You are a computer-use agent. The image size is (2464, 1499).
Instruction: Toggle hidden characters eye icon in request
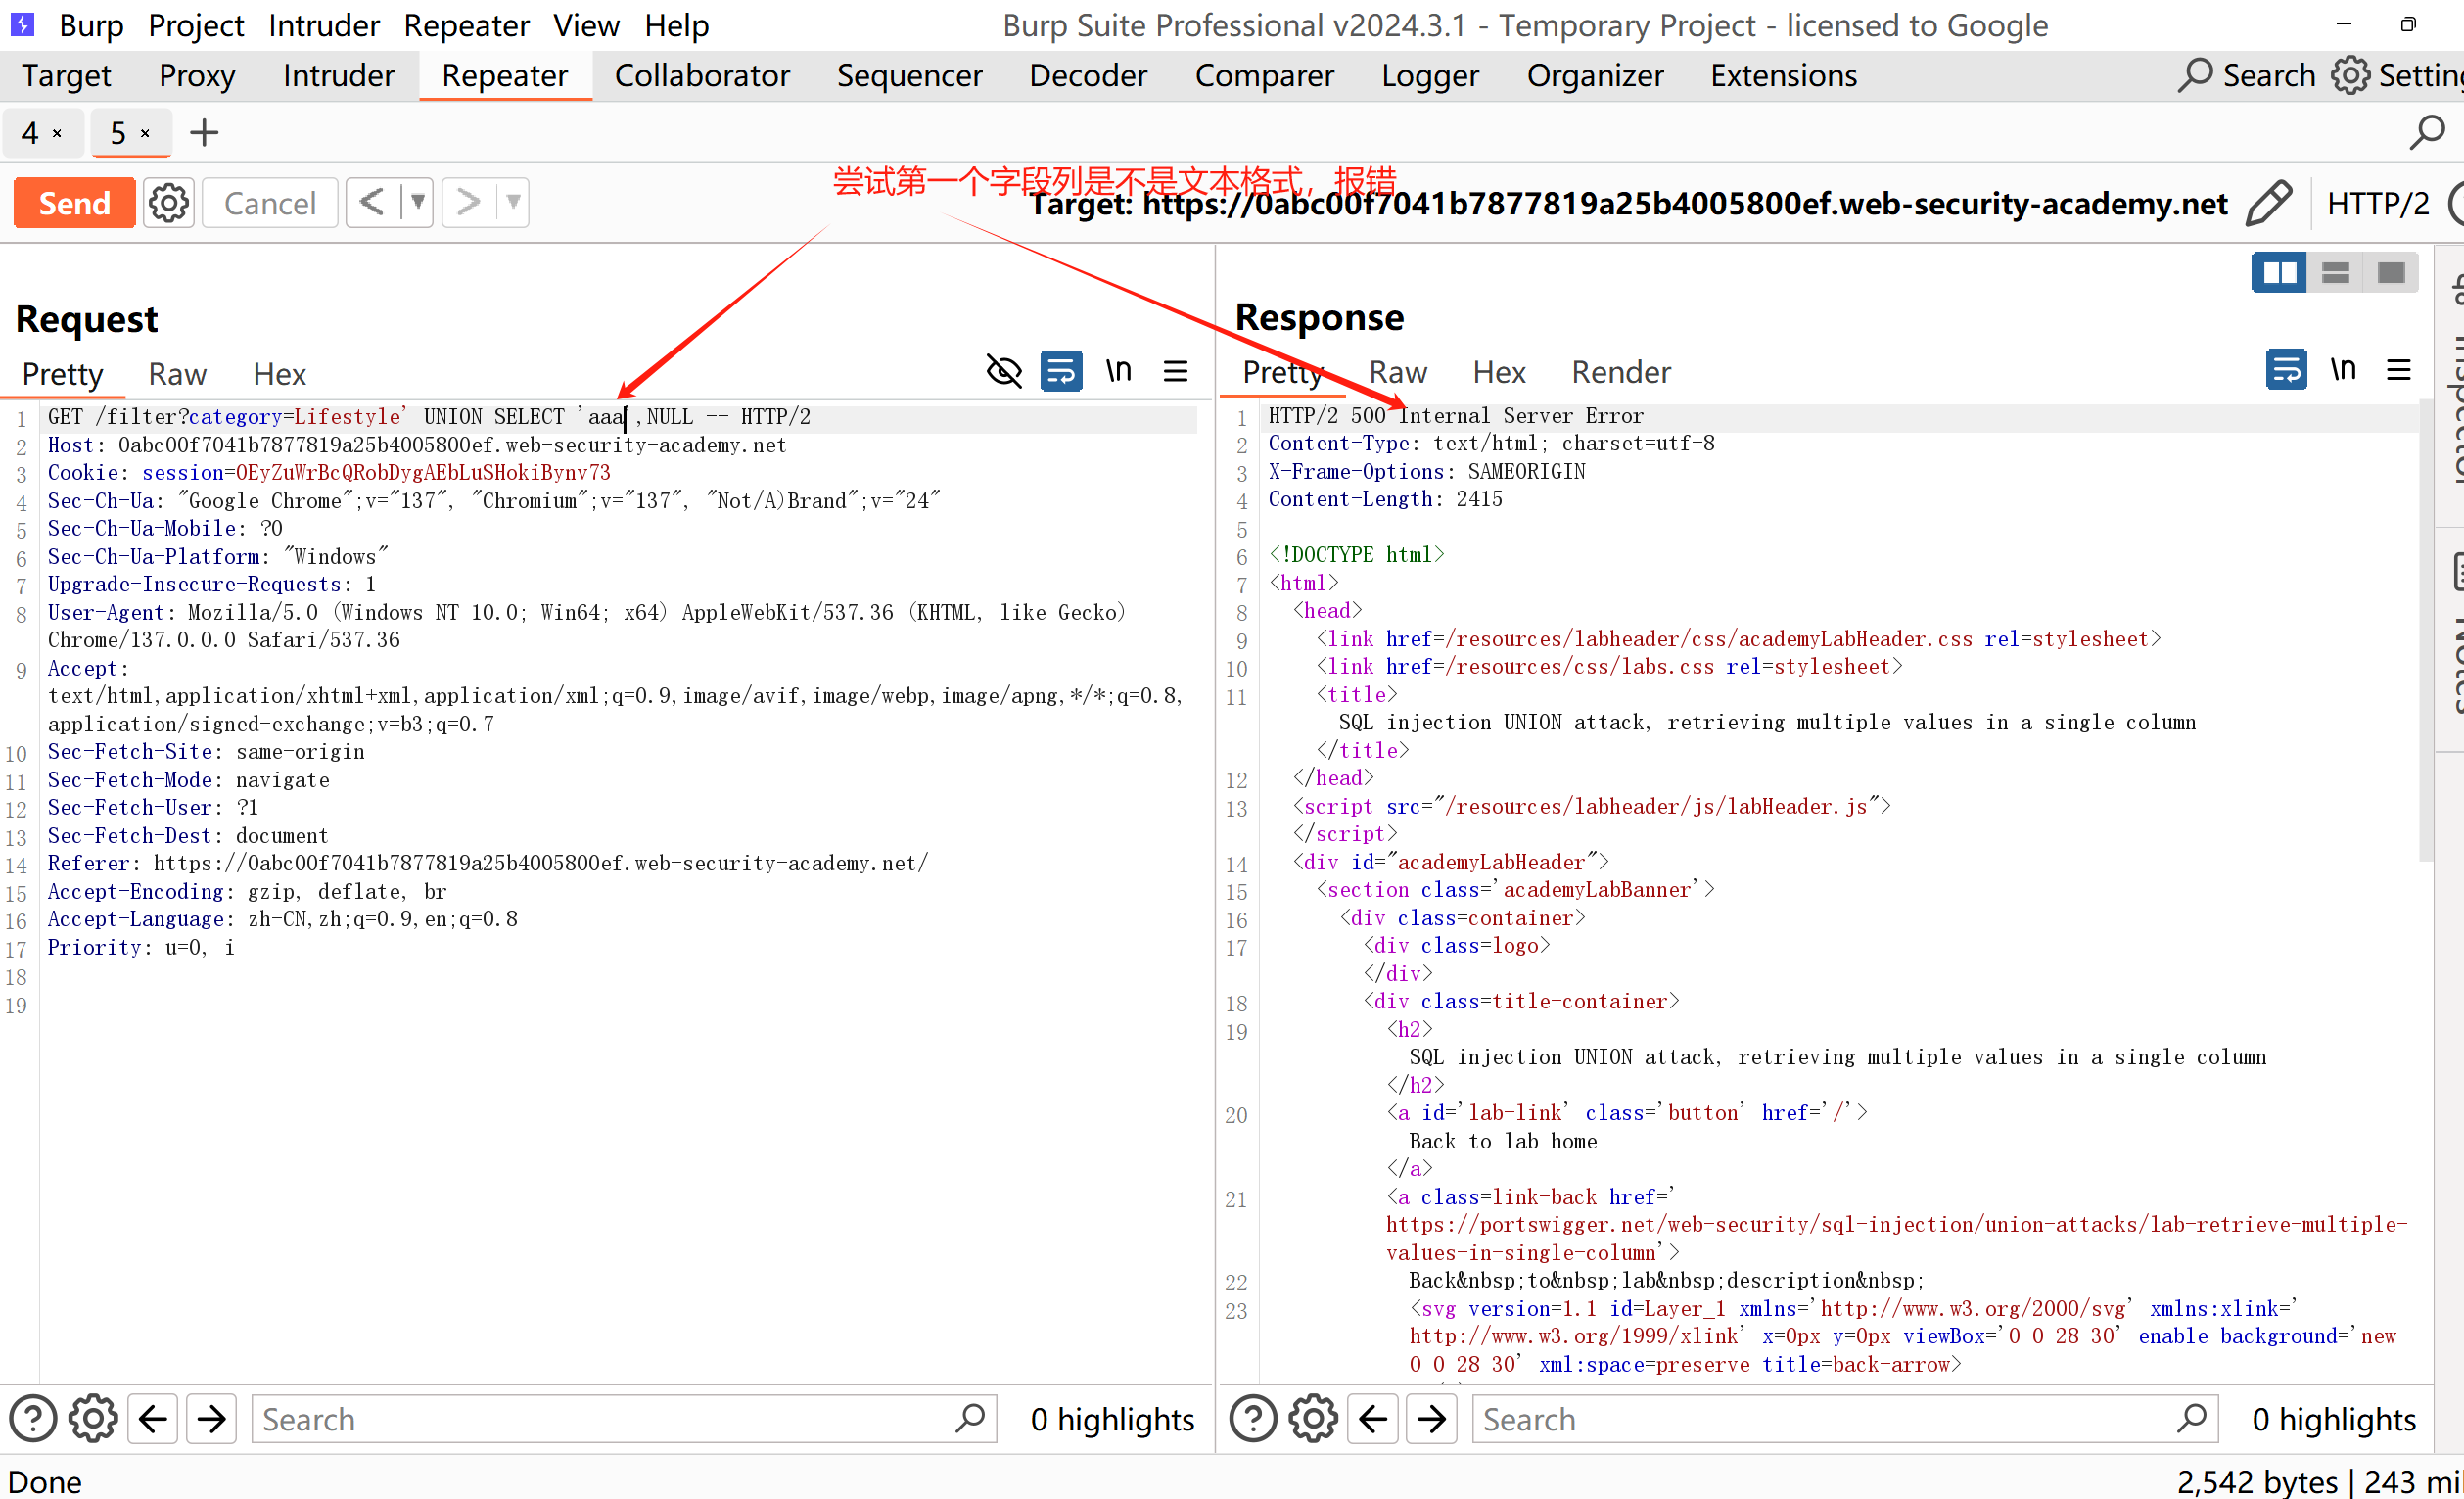(1004, 372)
